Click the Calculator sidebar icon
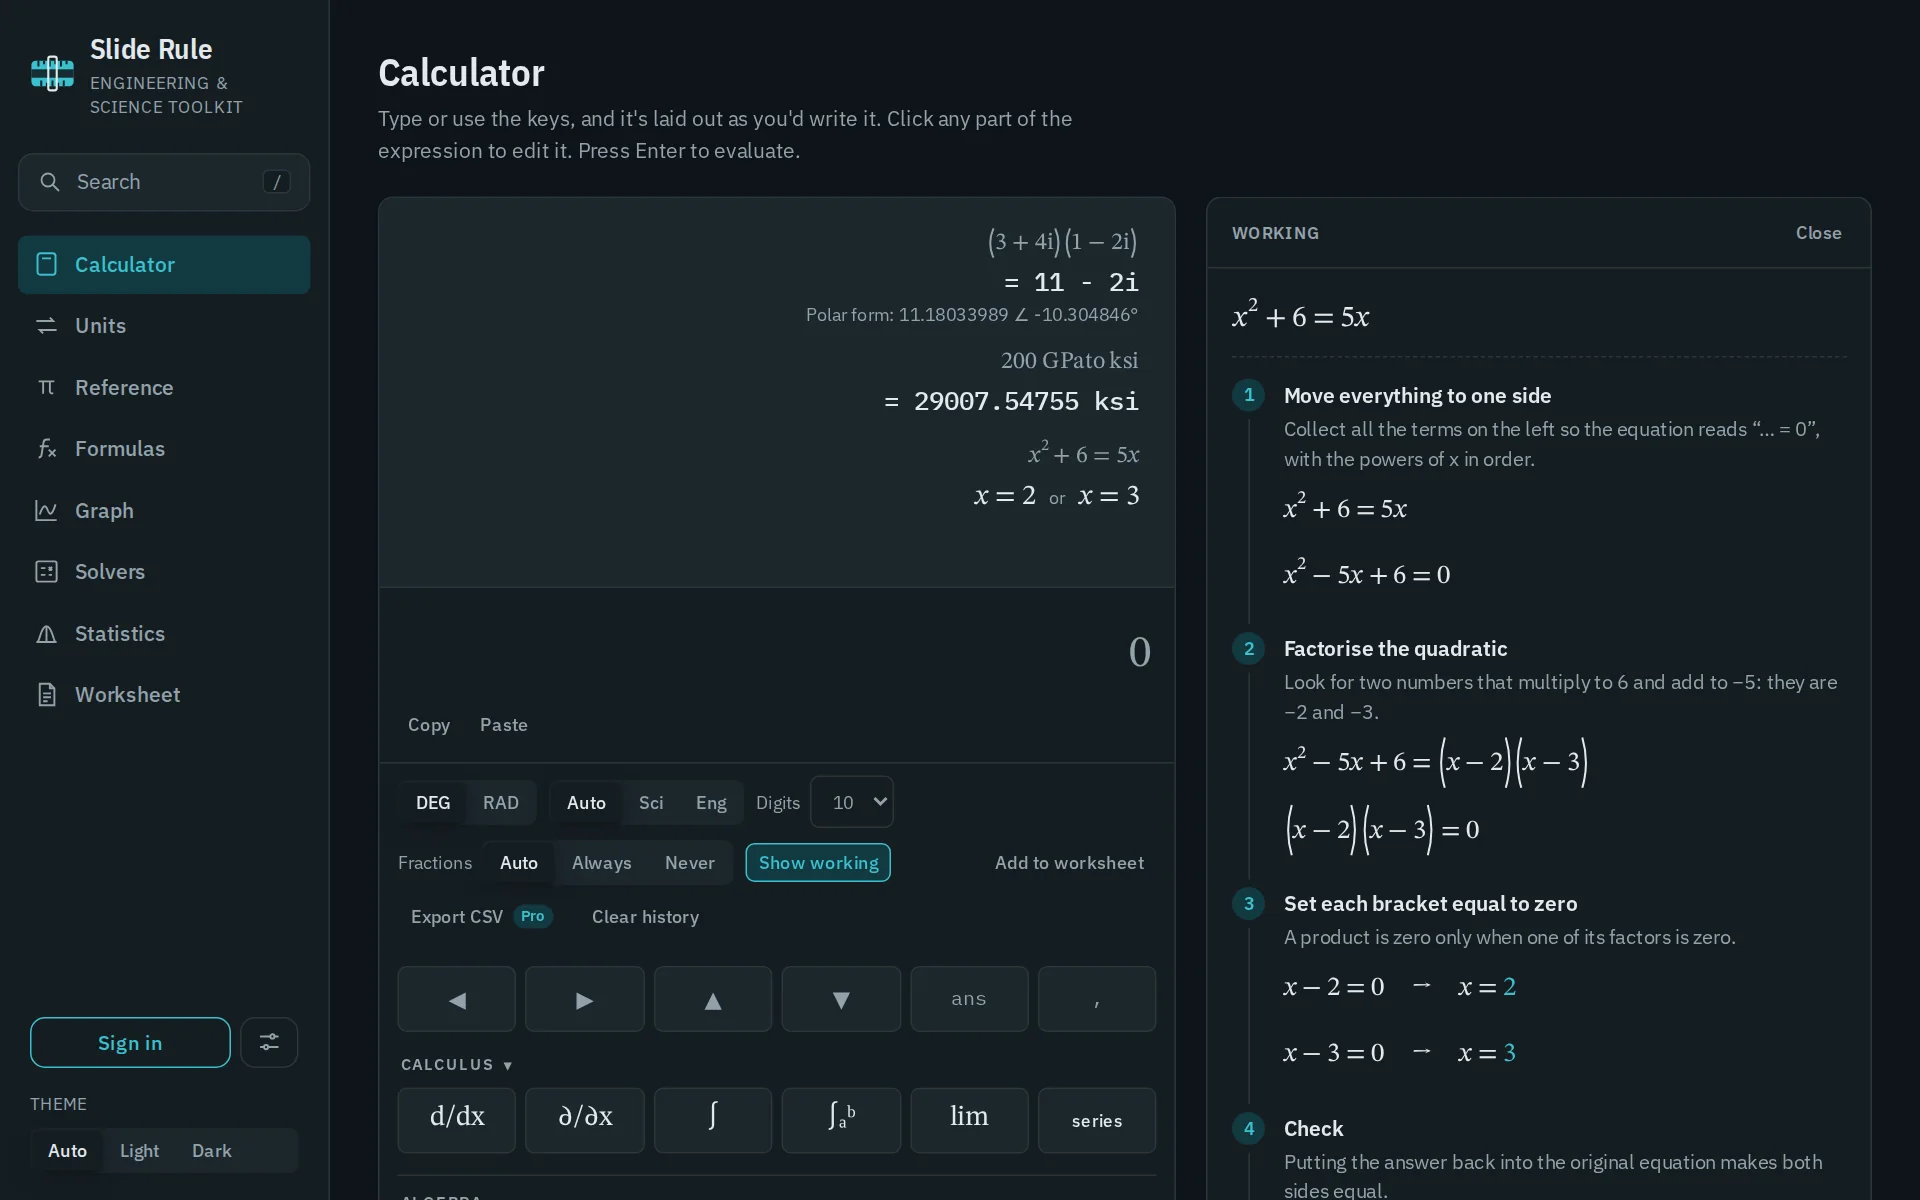 point(46,264)
